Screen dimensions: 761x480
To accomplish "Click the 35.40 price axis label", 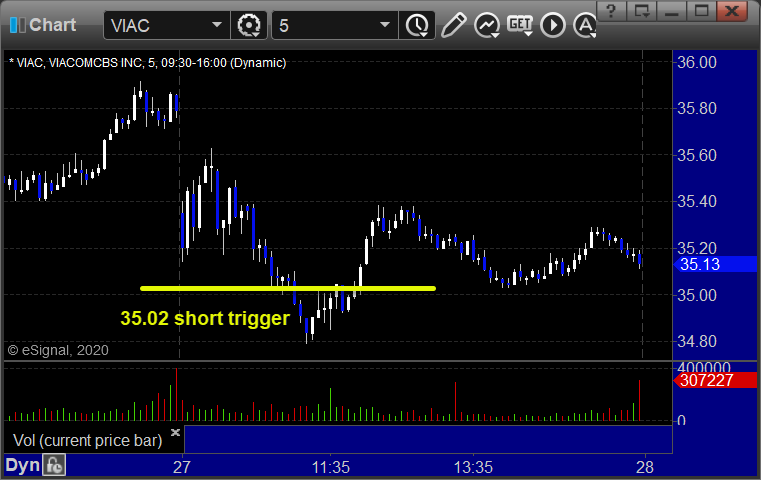I will (x=697, y=201).
